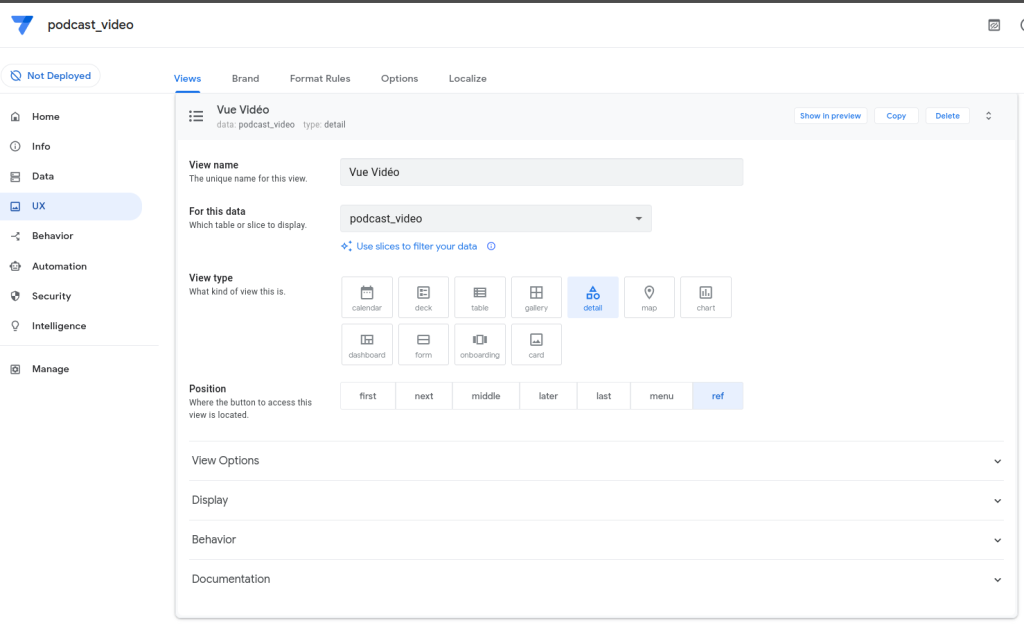Set position to later
This screenshot has width=1024, height=630.
click(x=548, y=396)
